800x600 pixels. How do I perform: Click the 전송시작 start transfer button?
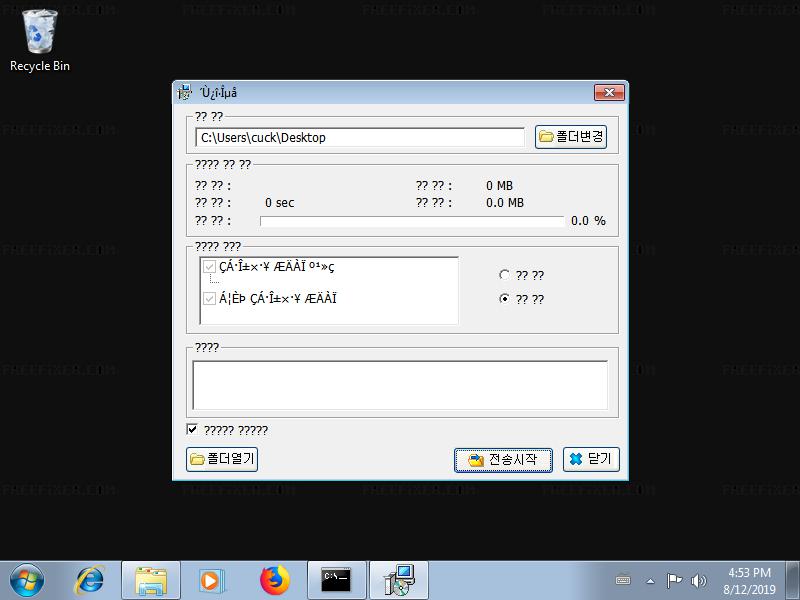point(503,460)
